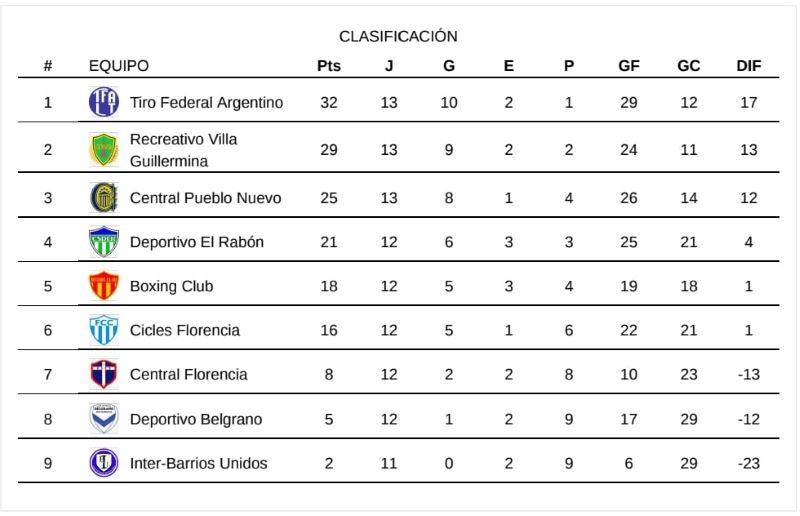
Task: Click the EQUIPO column header
Action: [119, 66]
